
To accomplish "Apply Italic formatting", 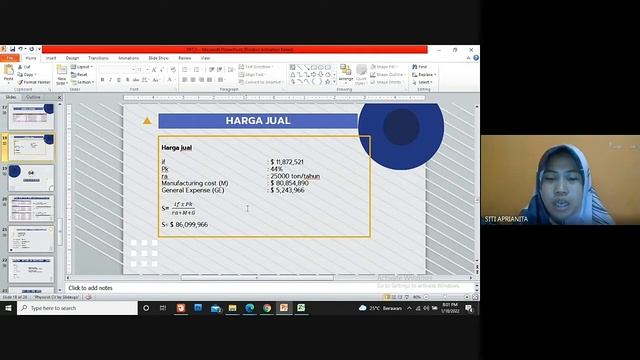I will (110, 80).
